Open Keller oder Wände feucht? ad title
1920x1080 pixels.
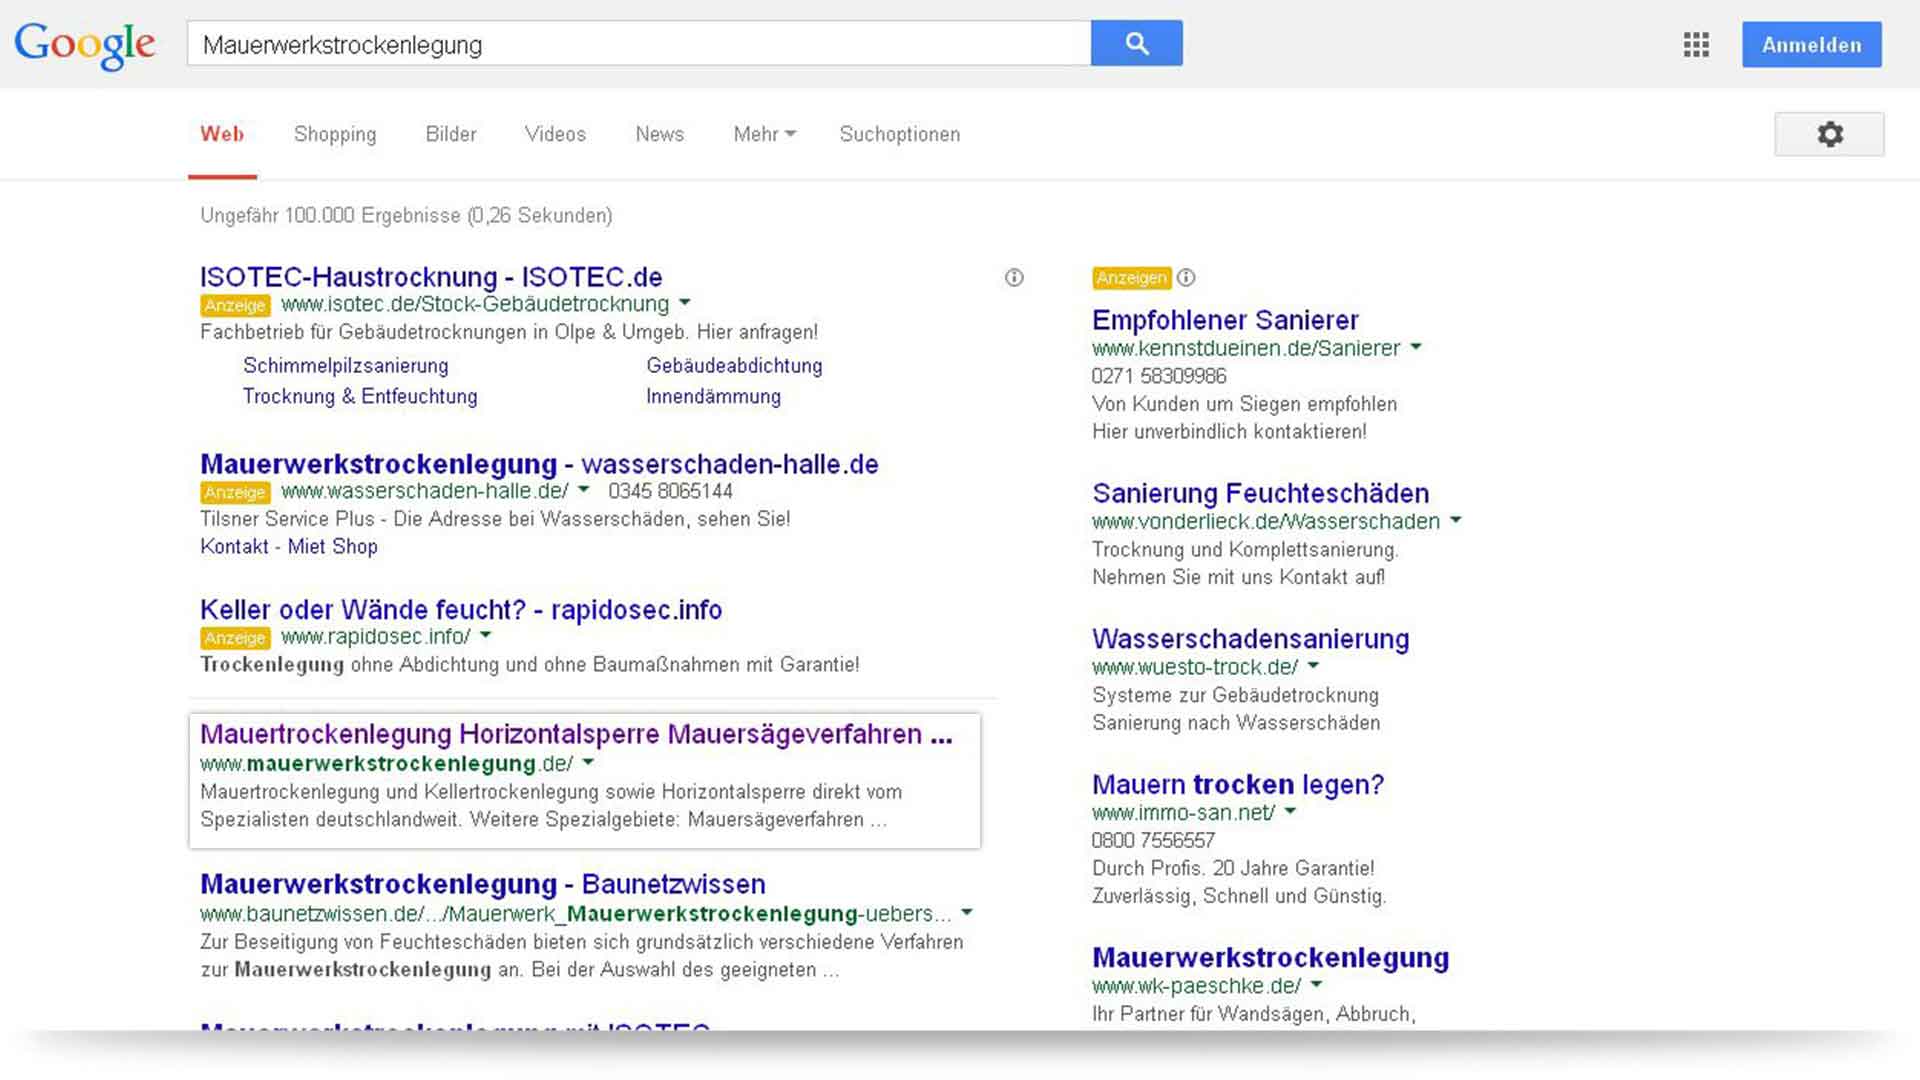[461, 610]
